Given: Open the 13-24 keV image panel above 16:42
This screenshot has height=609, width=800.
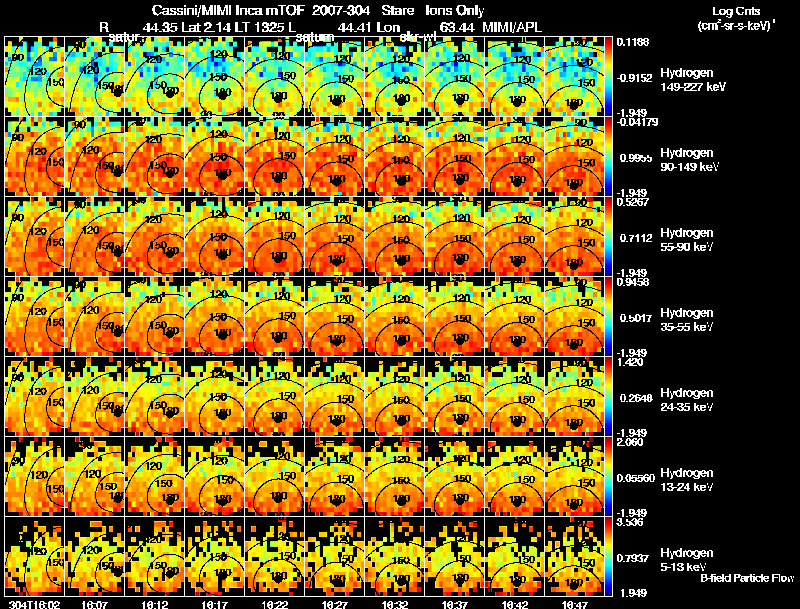Looking at the screenshot, I should click(x=515, y=477).
